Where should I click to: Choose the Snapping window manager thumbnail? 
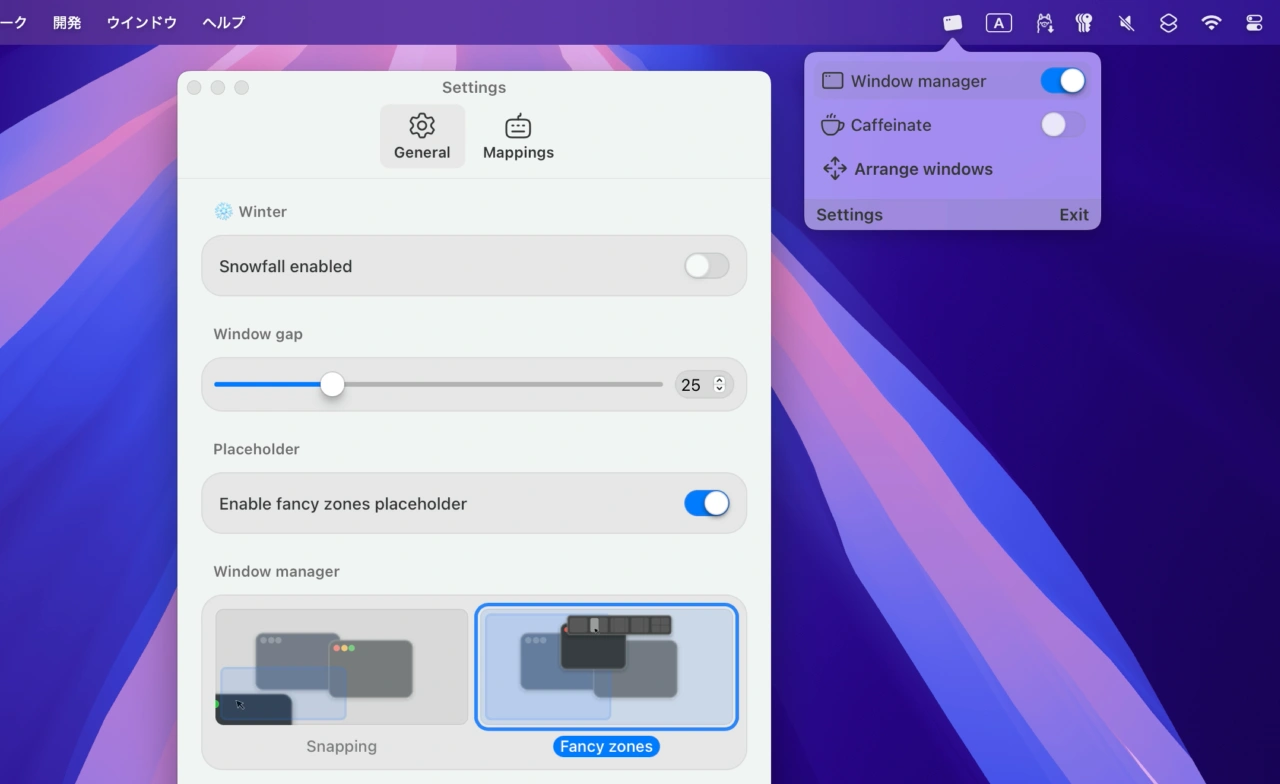pyautogui.click(x=342, y=667)
